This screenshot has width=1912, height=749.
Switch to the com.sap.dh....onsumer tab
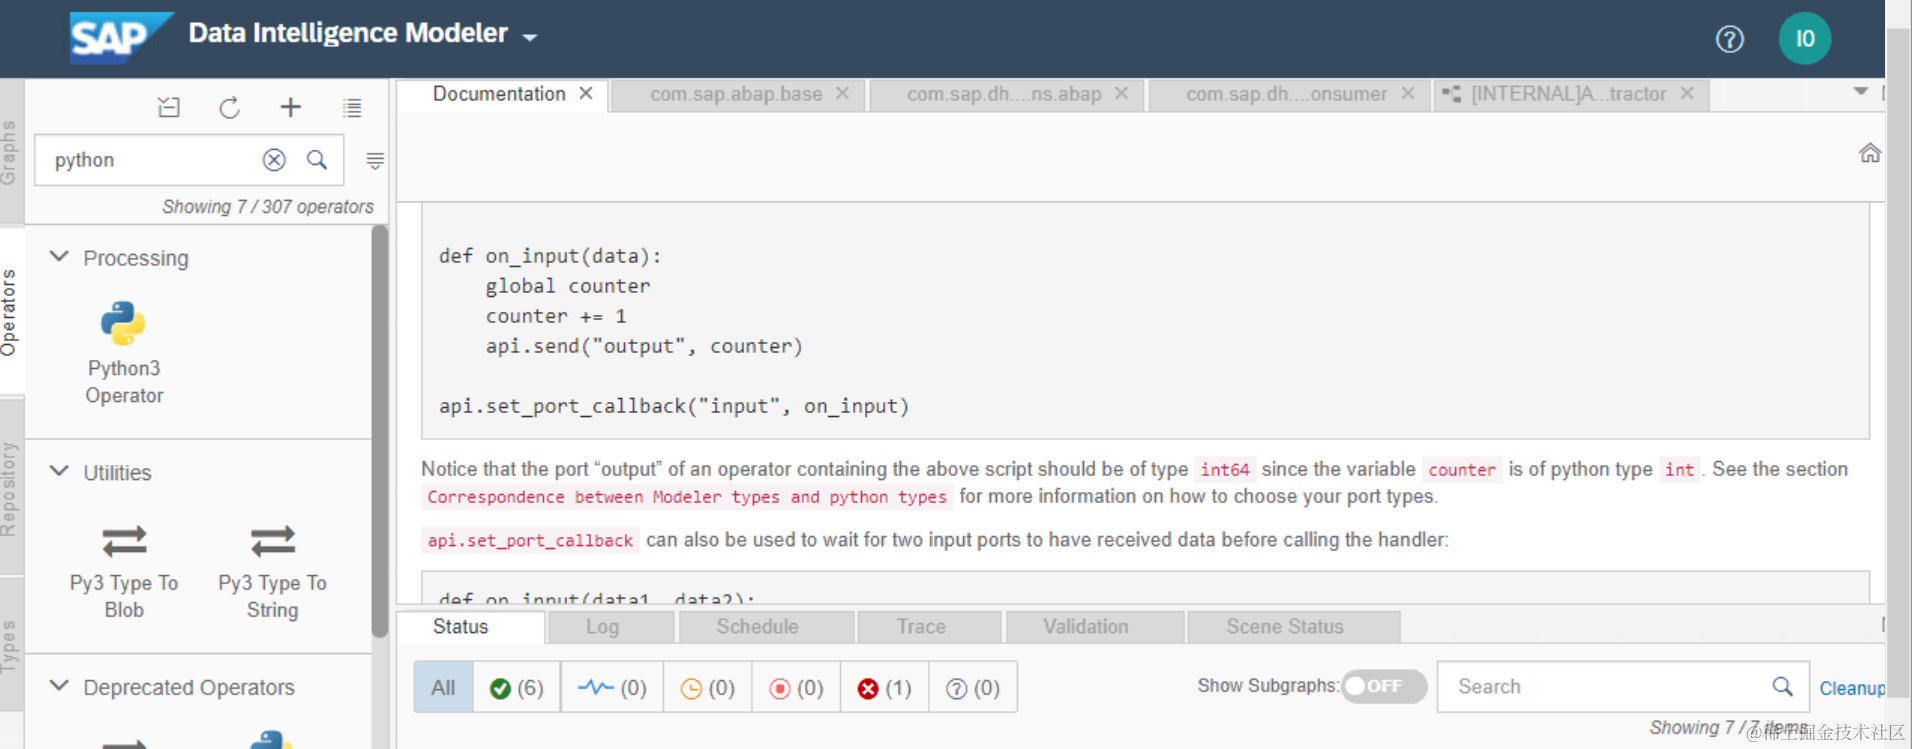(x=1286, y=94)
